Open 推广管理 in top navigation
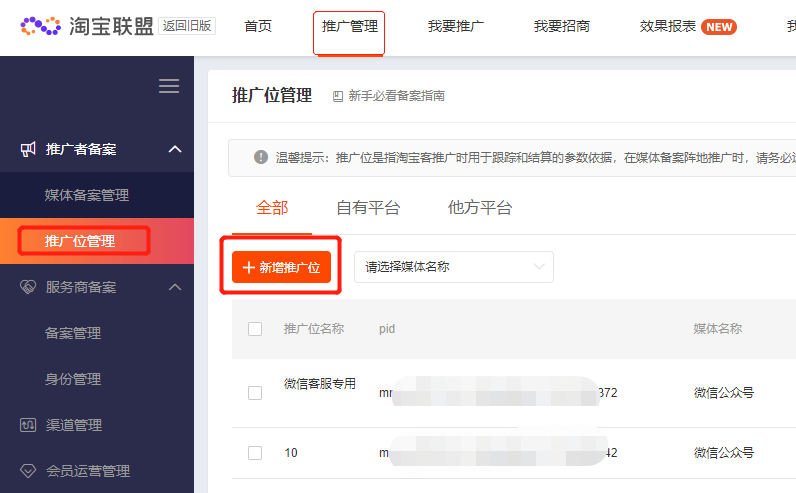 [x=350, y=26]
